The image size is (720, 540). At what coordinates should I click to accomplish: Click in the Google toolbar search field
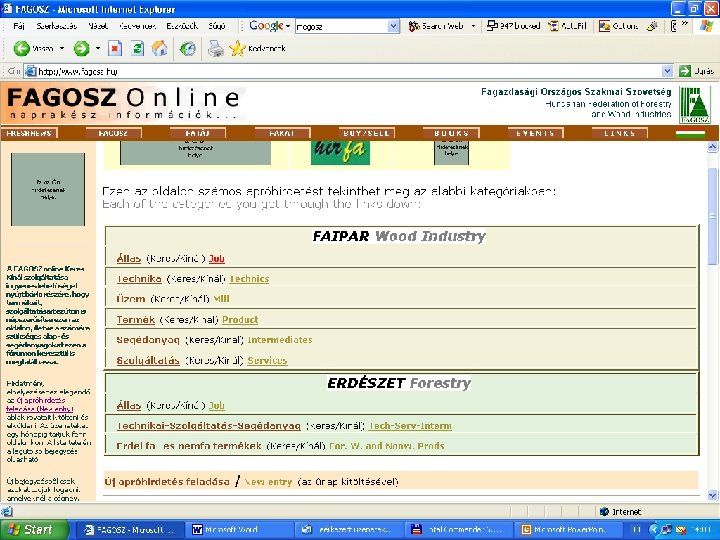point(342,26)
